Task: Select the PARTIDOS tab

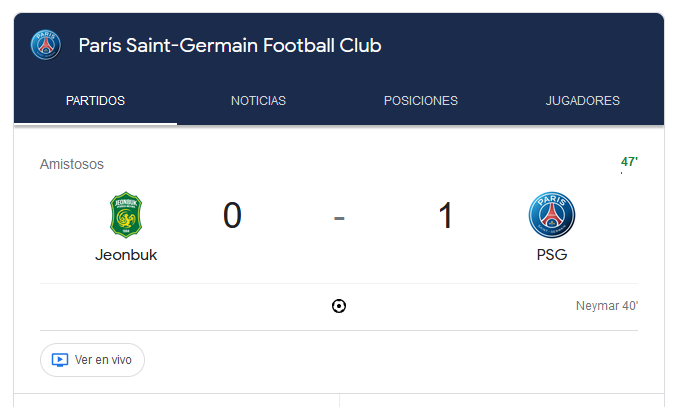Action: point(95,101)
